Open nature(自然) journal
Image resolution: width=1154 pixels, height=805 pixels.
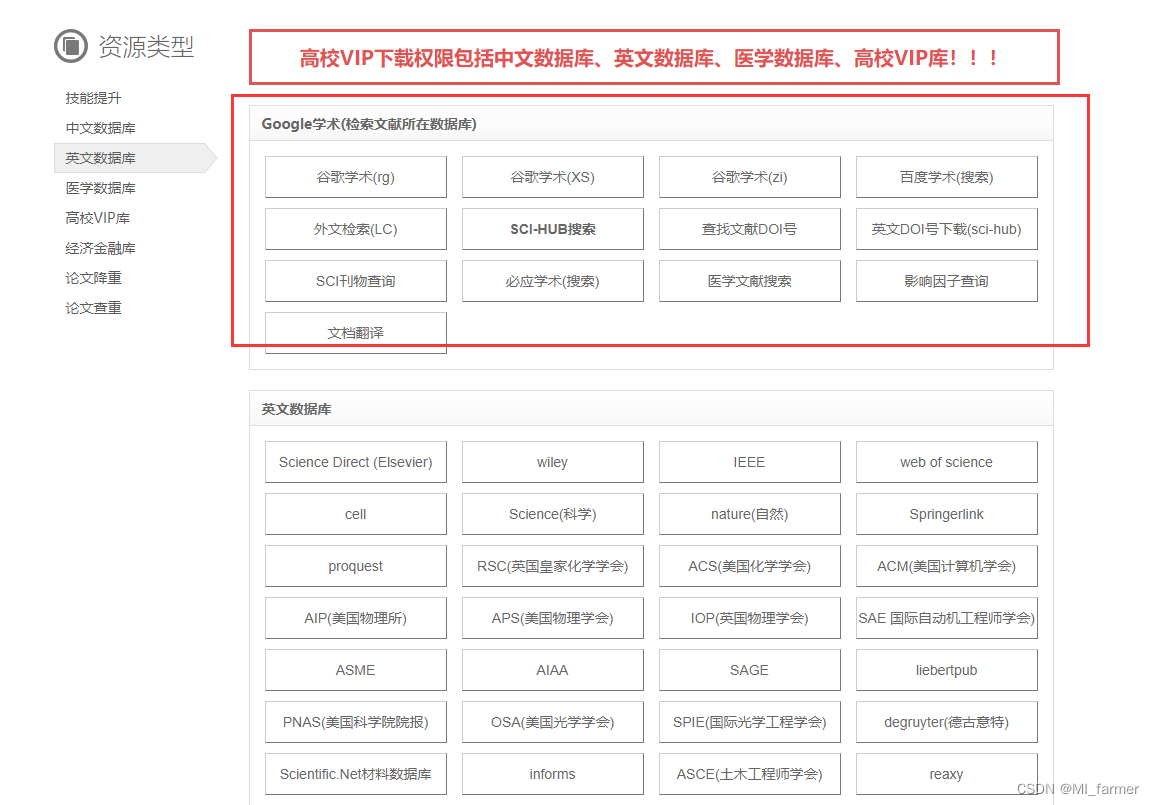pyautogui.click(x=749, y=514)
